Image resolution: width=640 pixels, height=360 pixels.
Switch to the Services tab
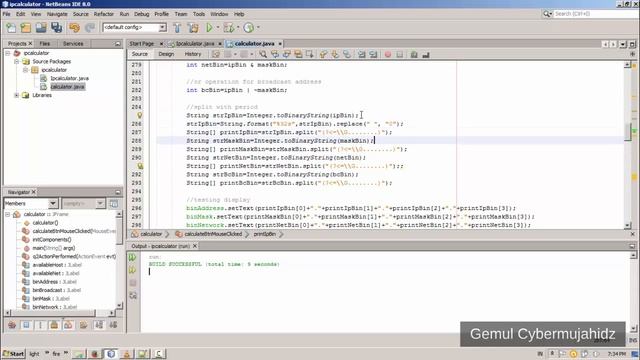73,43
